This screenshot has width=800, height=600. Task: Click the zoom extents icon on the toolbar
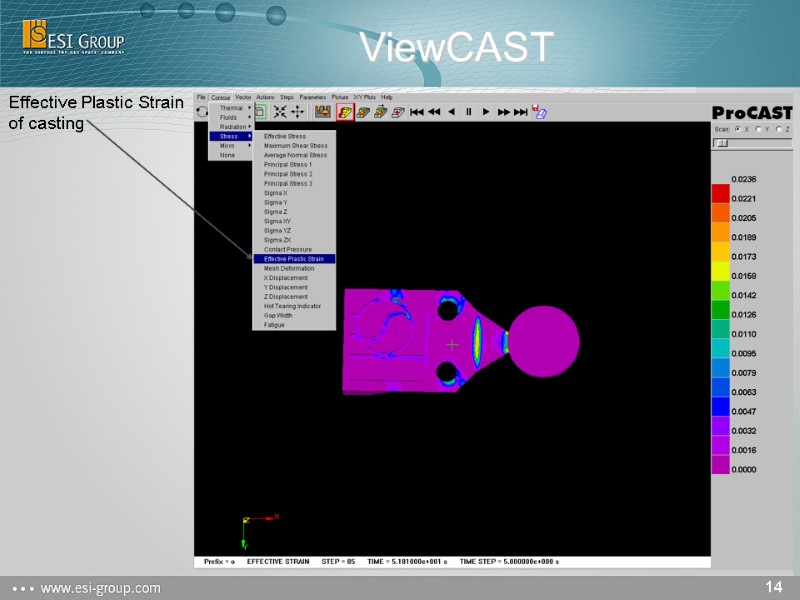[x=278, y=111]
